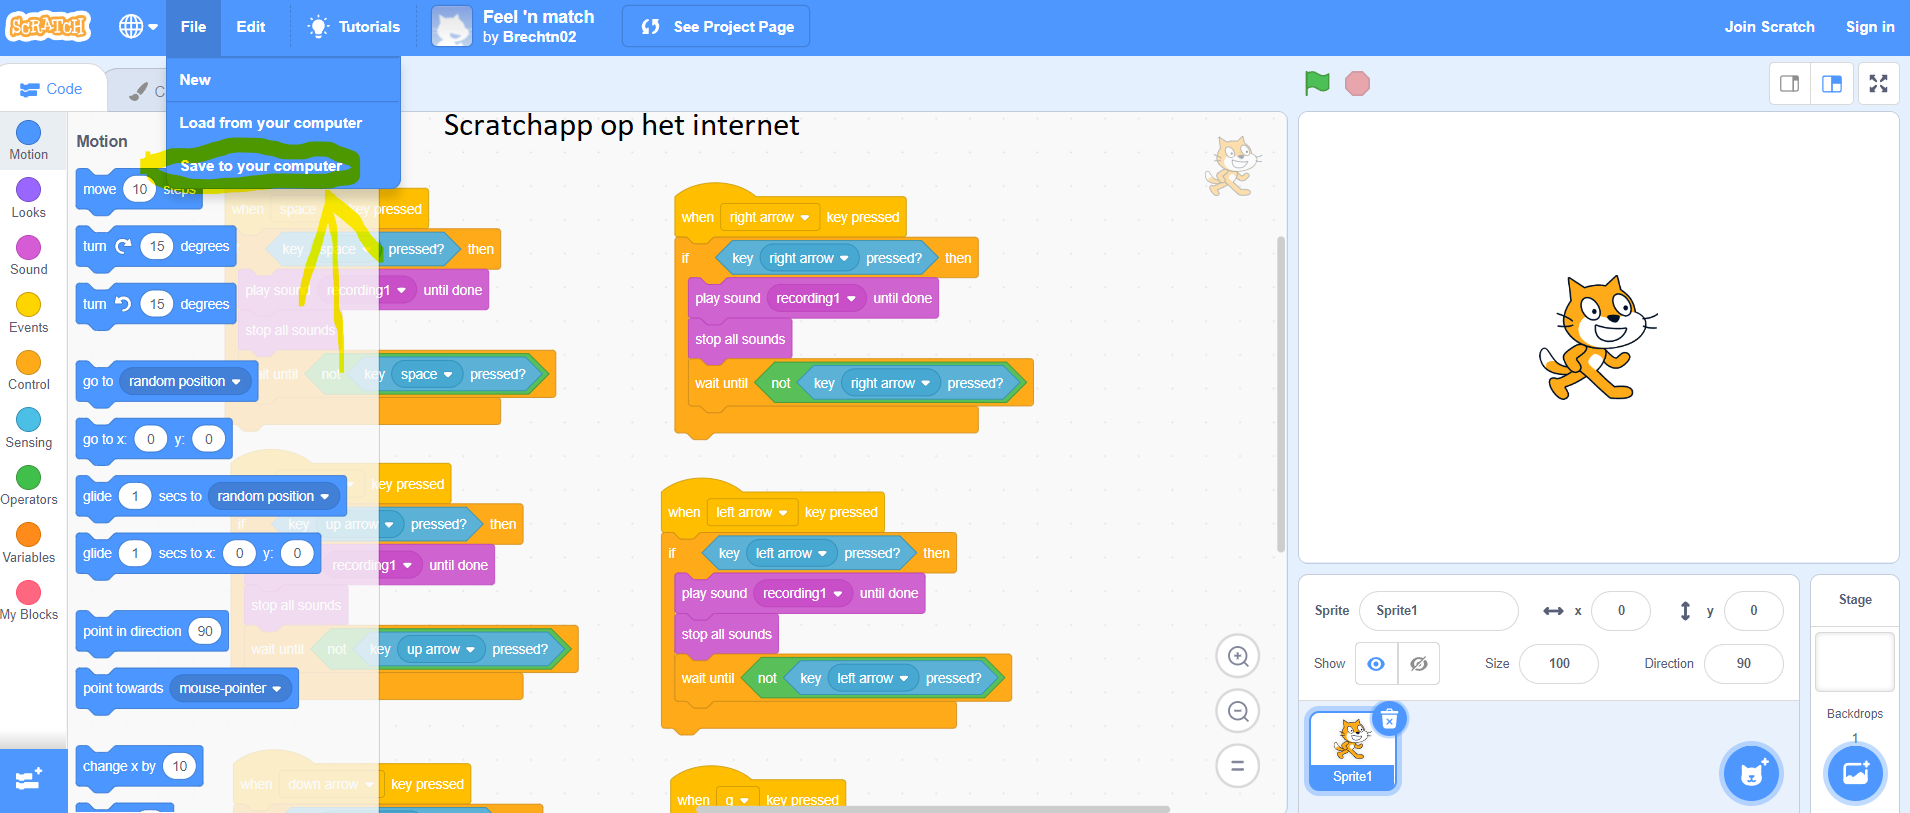Screen dimensions: 1910x813
Task: Click the sprite Direction field
Action: pyautogui.click(x=1743, y=664)
